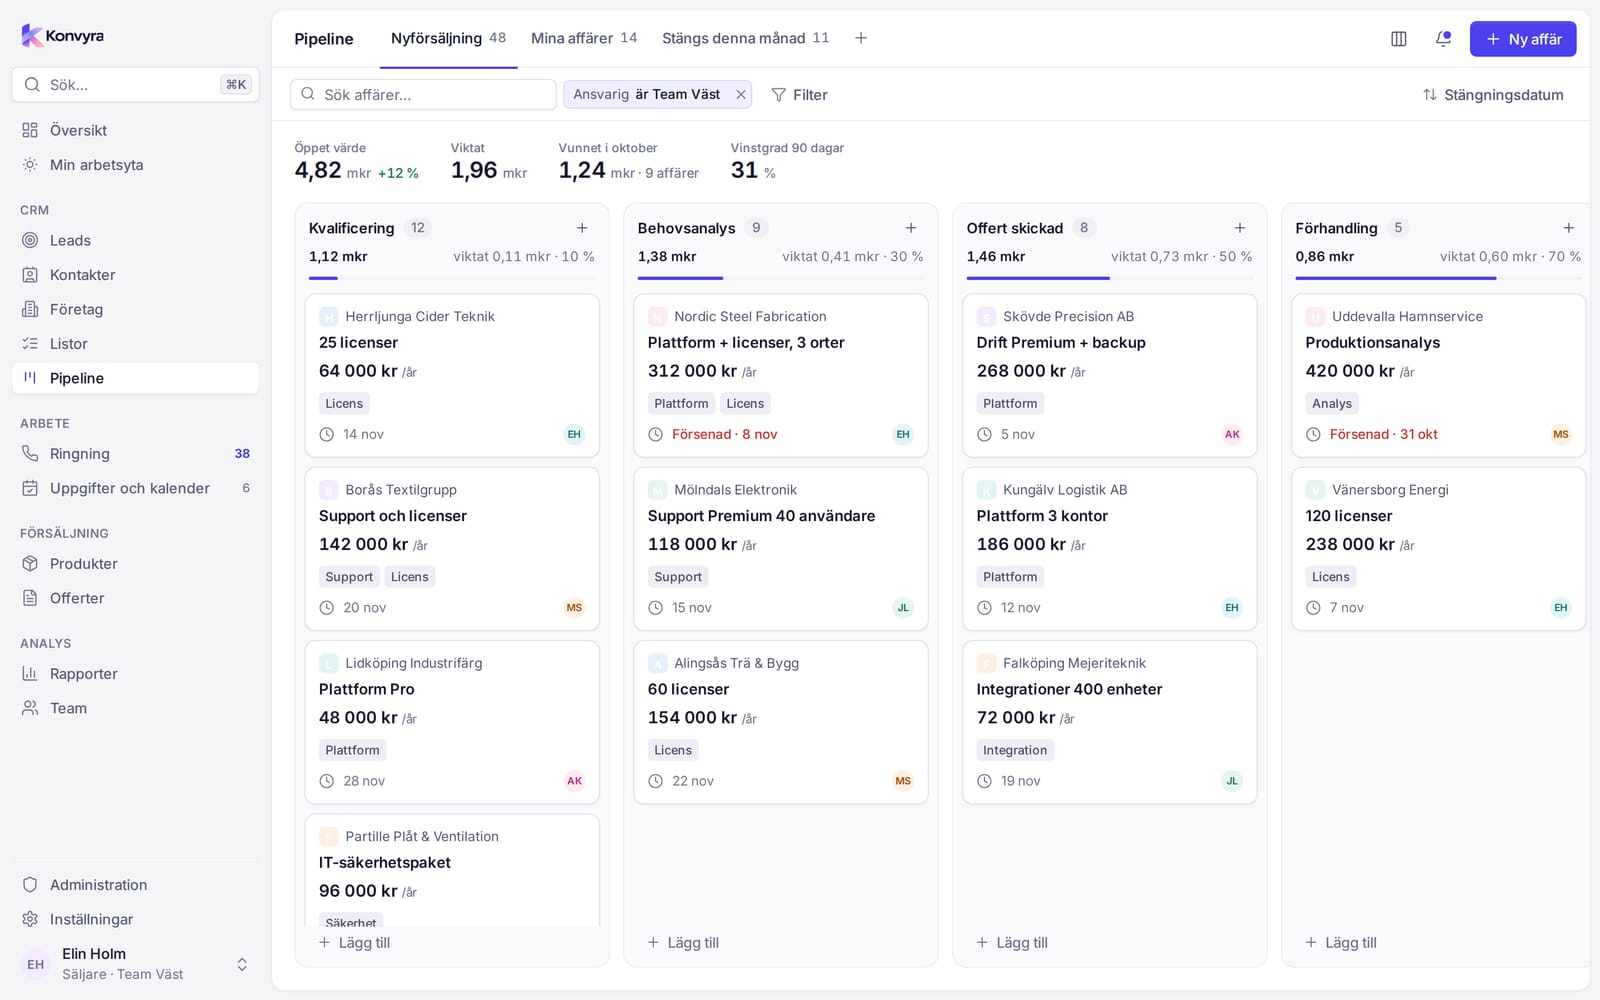Viewport: 1600px width, 1000px height.
Task: Open the Herrljunga Cider Teknik deal card
Action: (452, 375)
